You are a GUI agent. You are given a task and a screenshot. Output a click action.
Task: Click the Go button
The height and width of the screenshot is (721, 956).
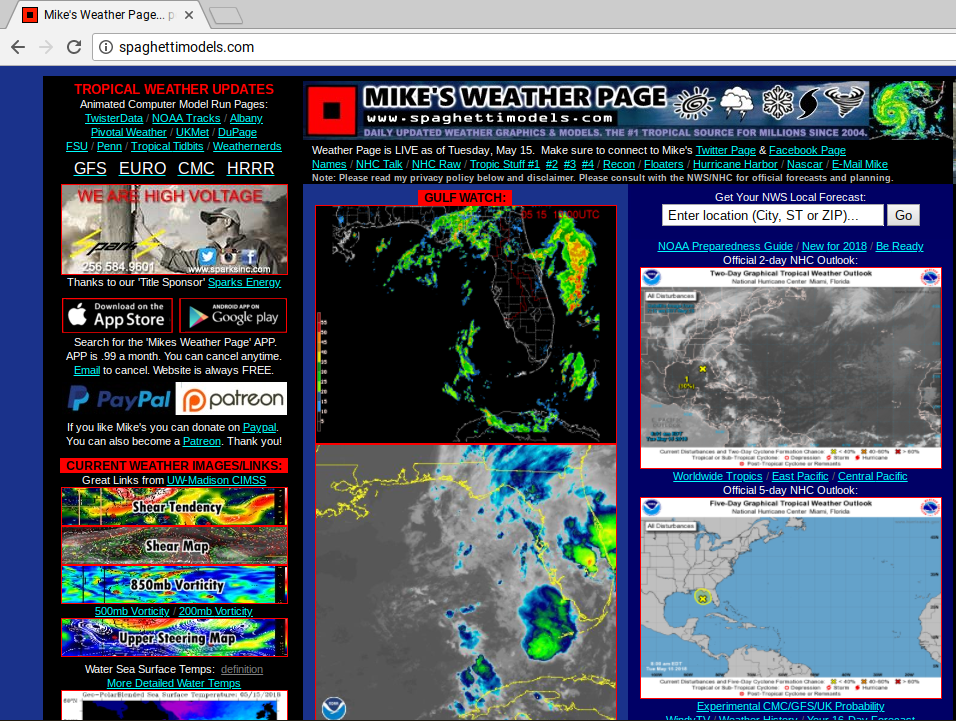tap(903, 215)
